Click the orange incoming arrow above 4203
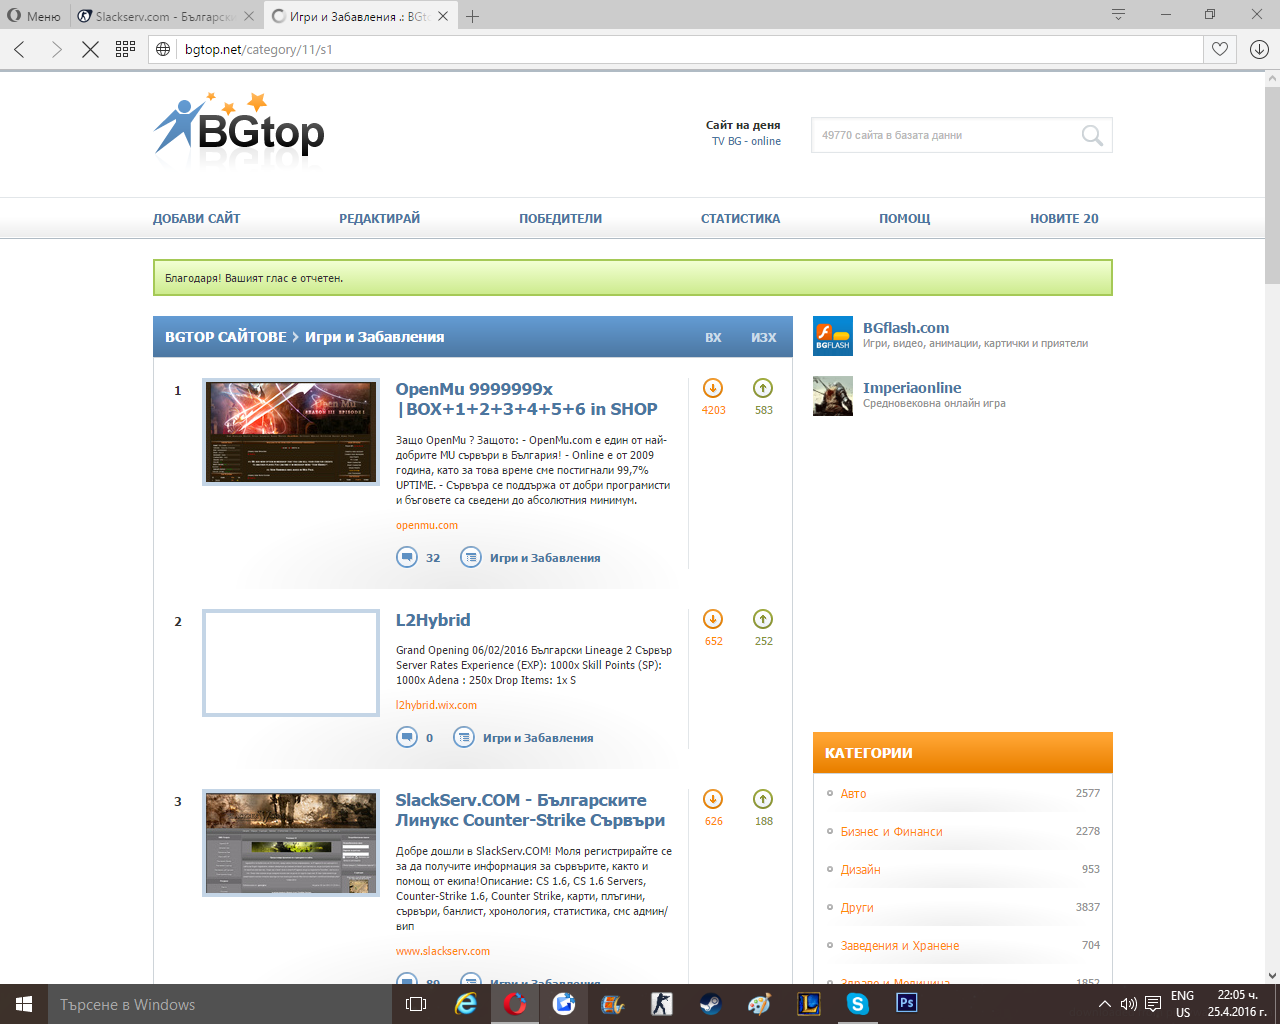Viewport: 1280px width, 1024px height. click(x=713, y=388)
